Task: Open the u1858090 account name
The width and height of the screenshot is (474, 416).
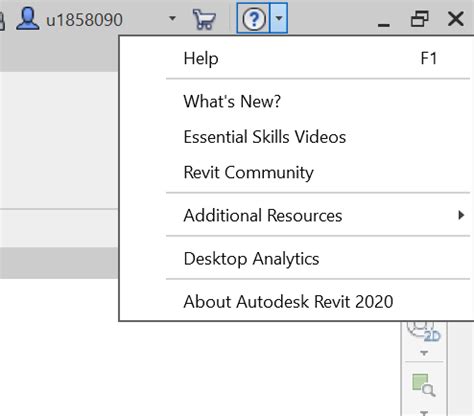Action: tap(84, 20)
